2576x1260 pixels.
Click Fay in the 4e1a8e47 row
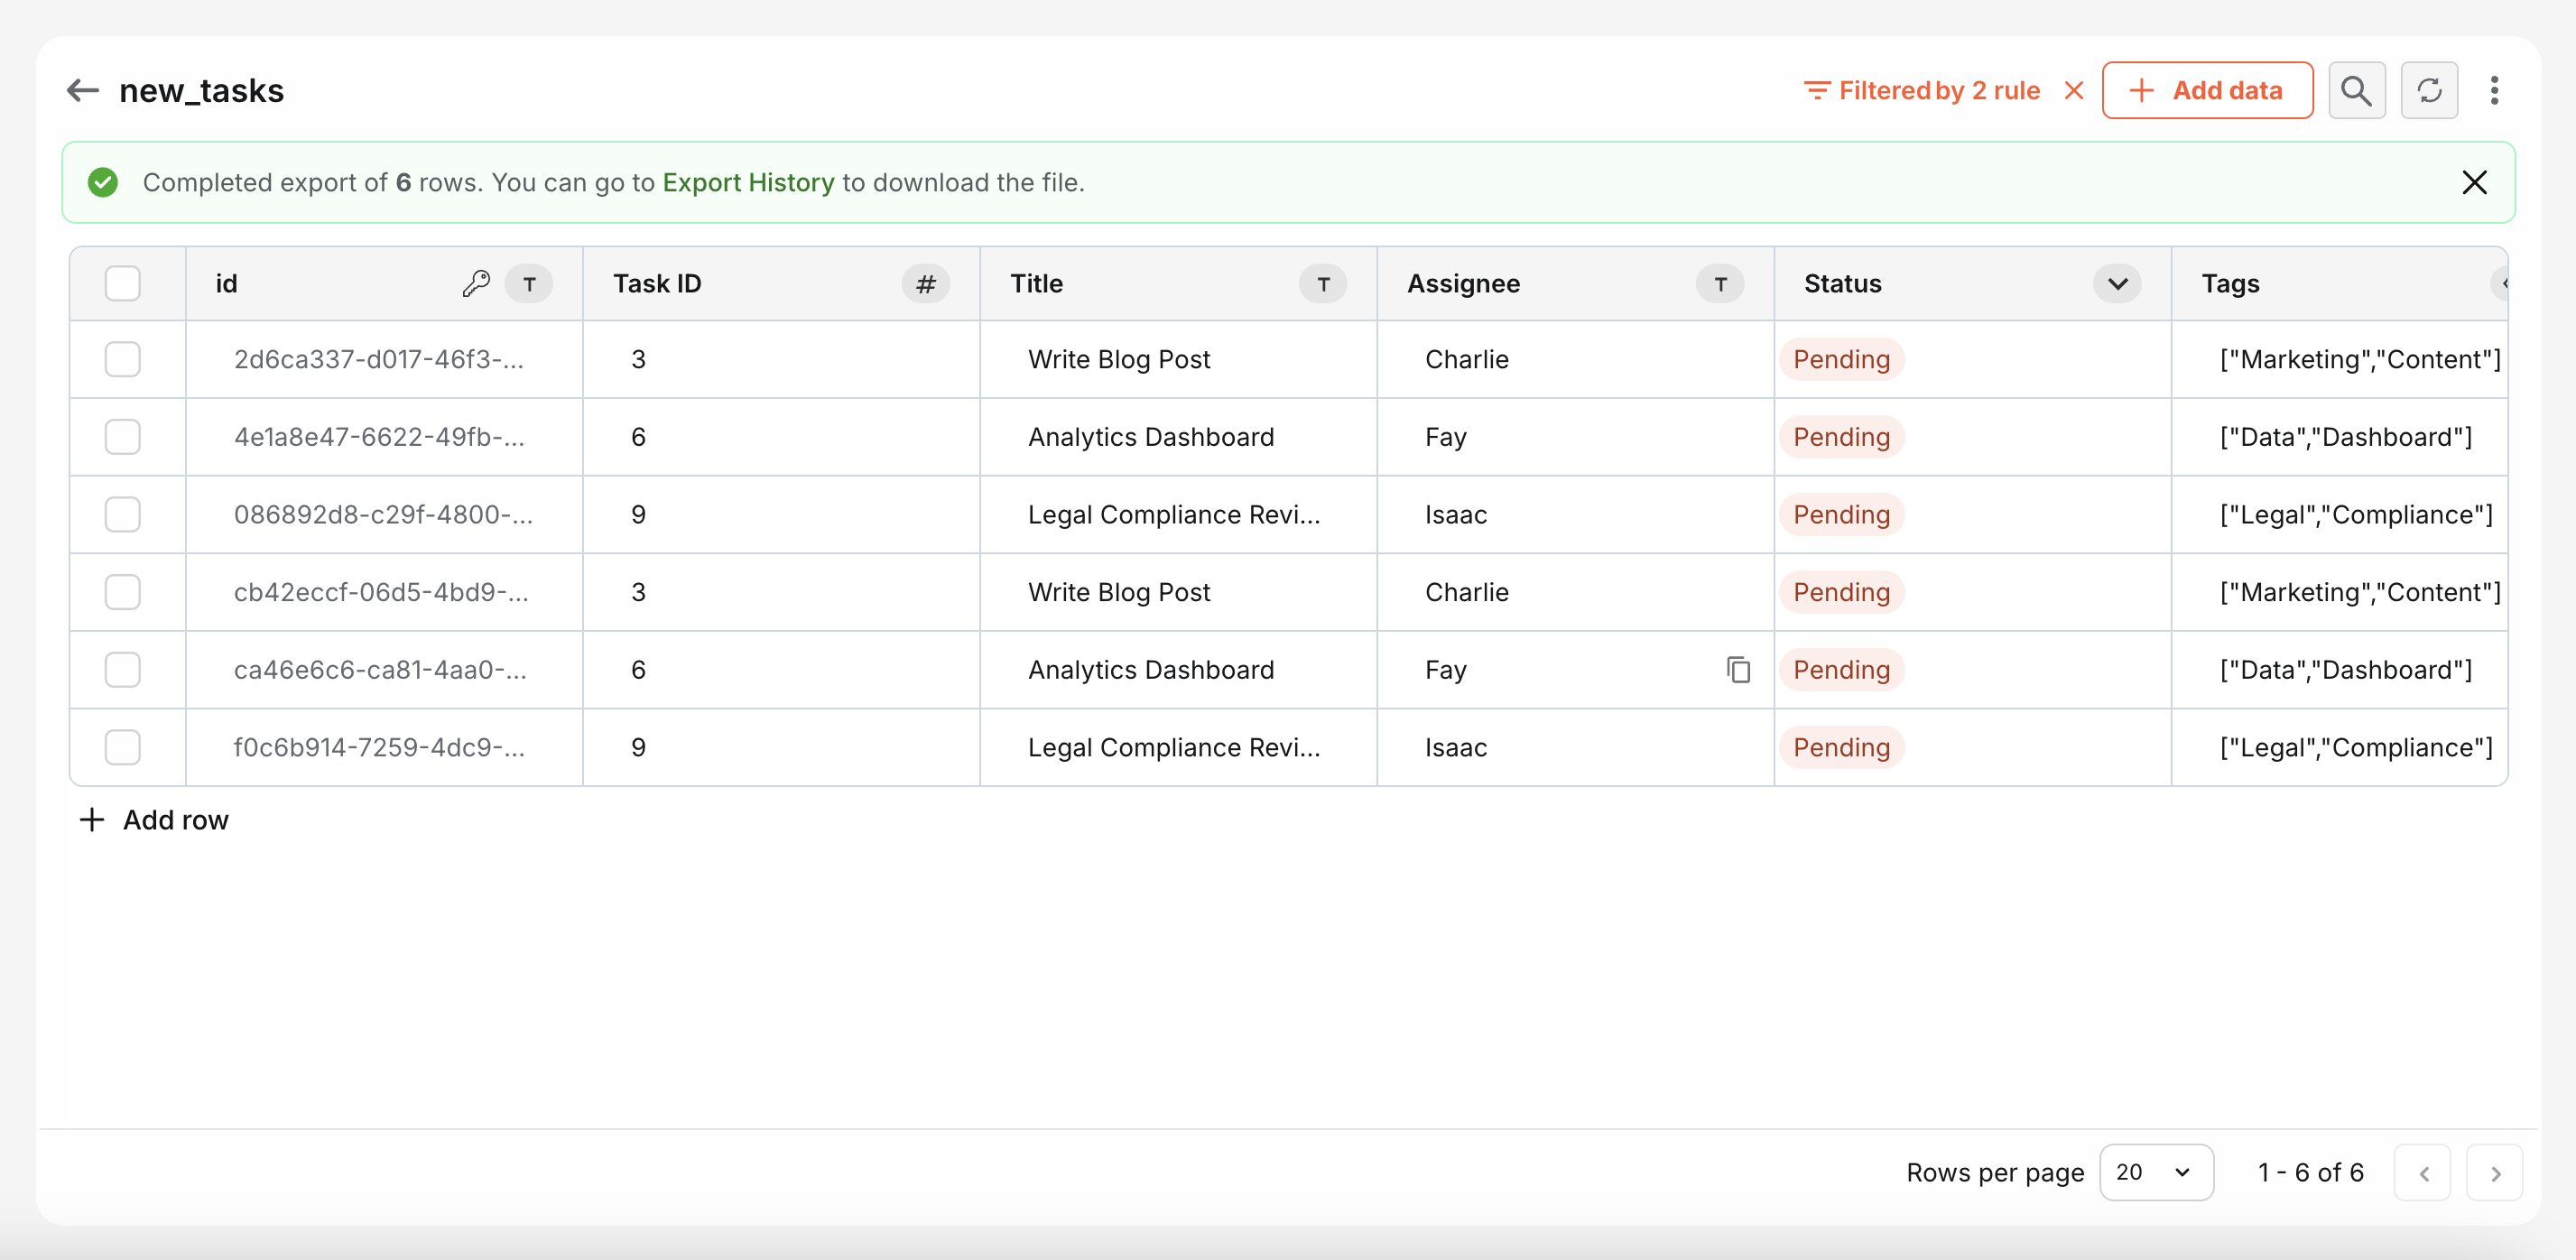tap(1445, 437)
